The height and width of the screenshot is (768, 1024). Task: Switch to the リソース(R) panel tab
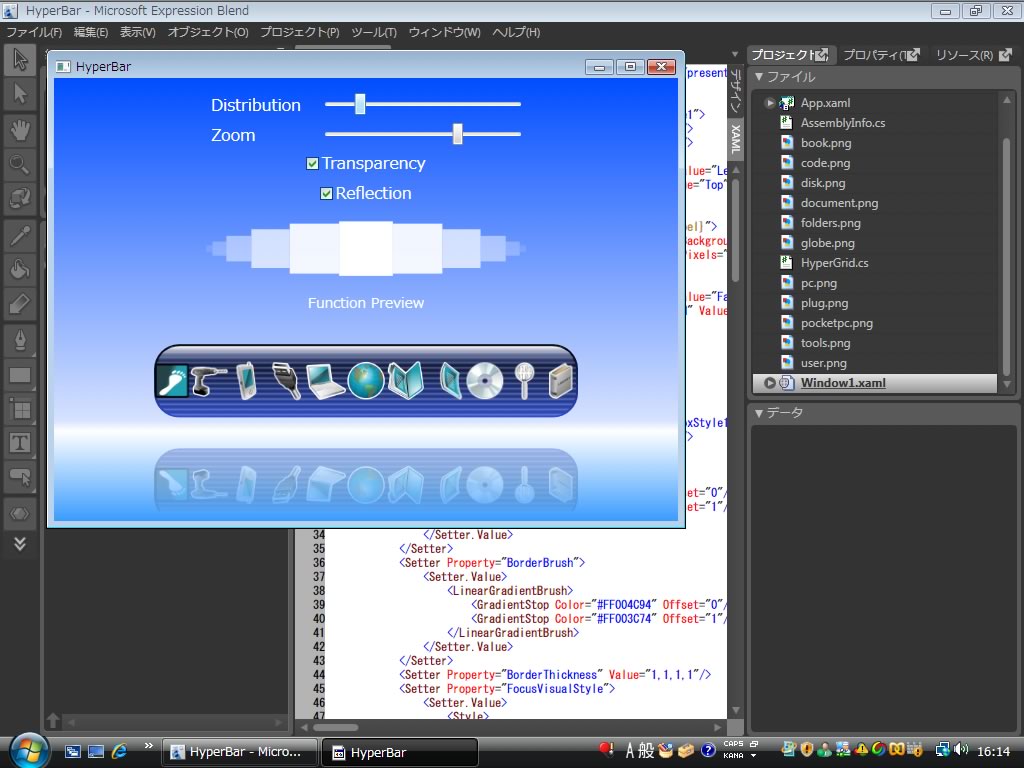[973, 55]
